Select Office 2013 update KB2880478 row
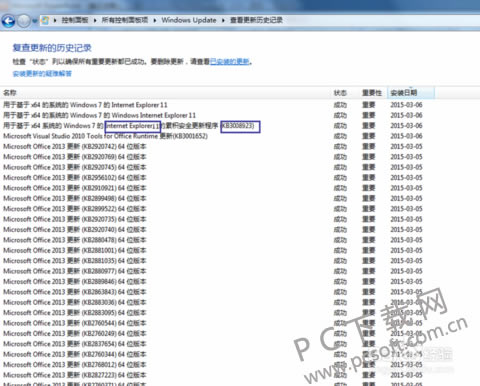480x386 pixels. point(213,240)
